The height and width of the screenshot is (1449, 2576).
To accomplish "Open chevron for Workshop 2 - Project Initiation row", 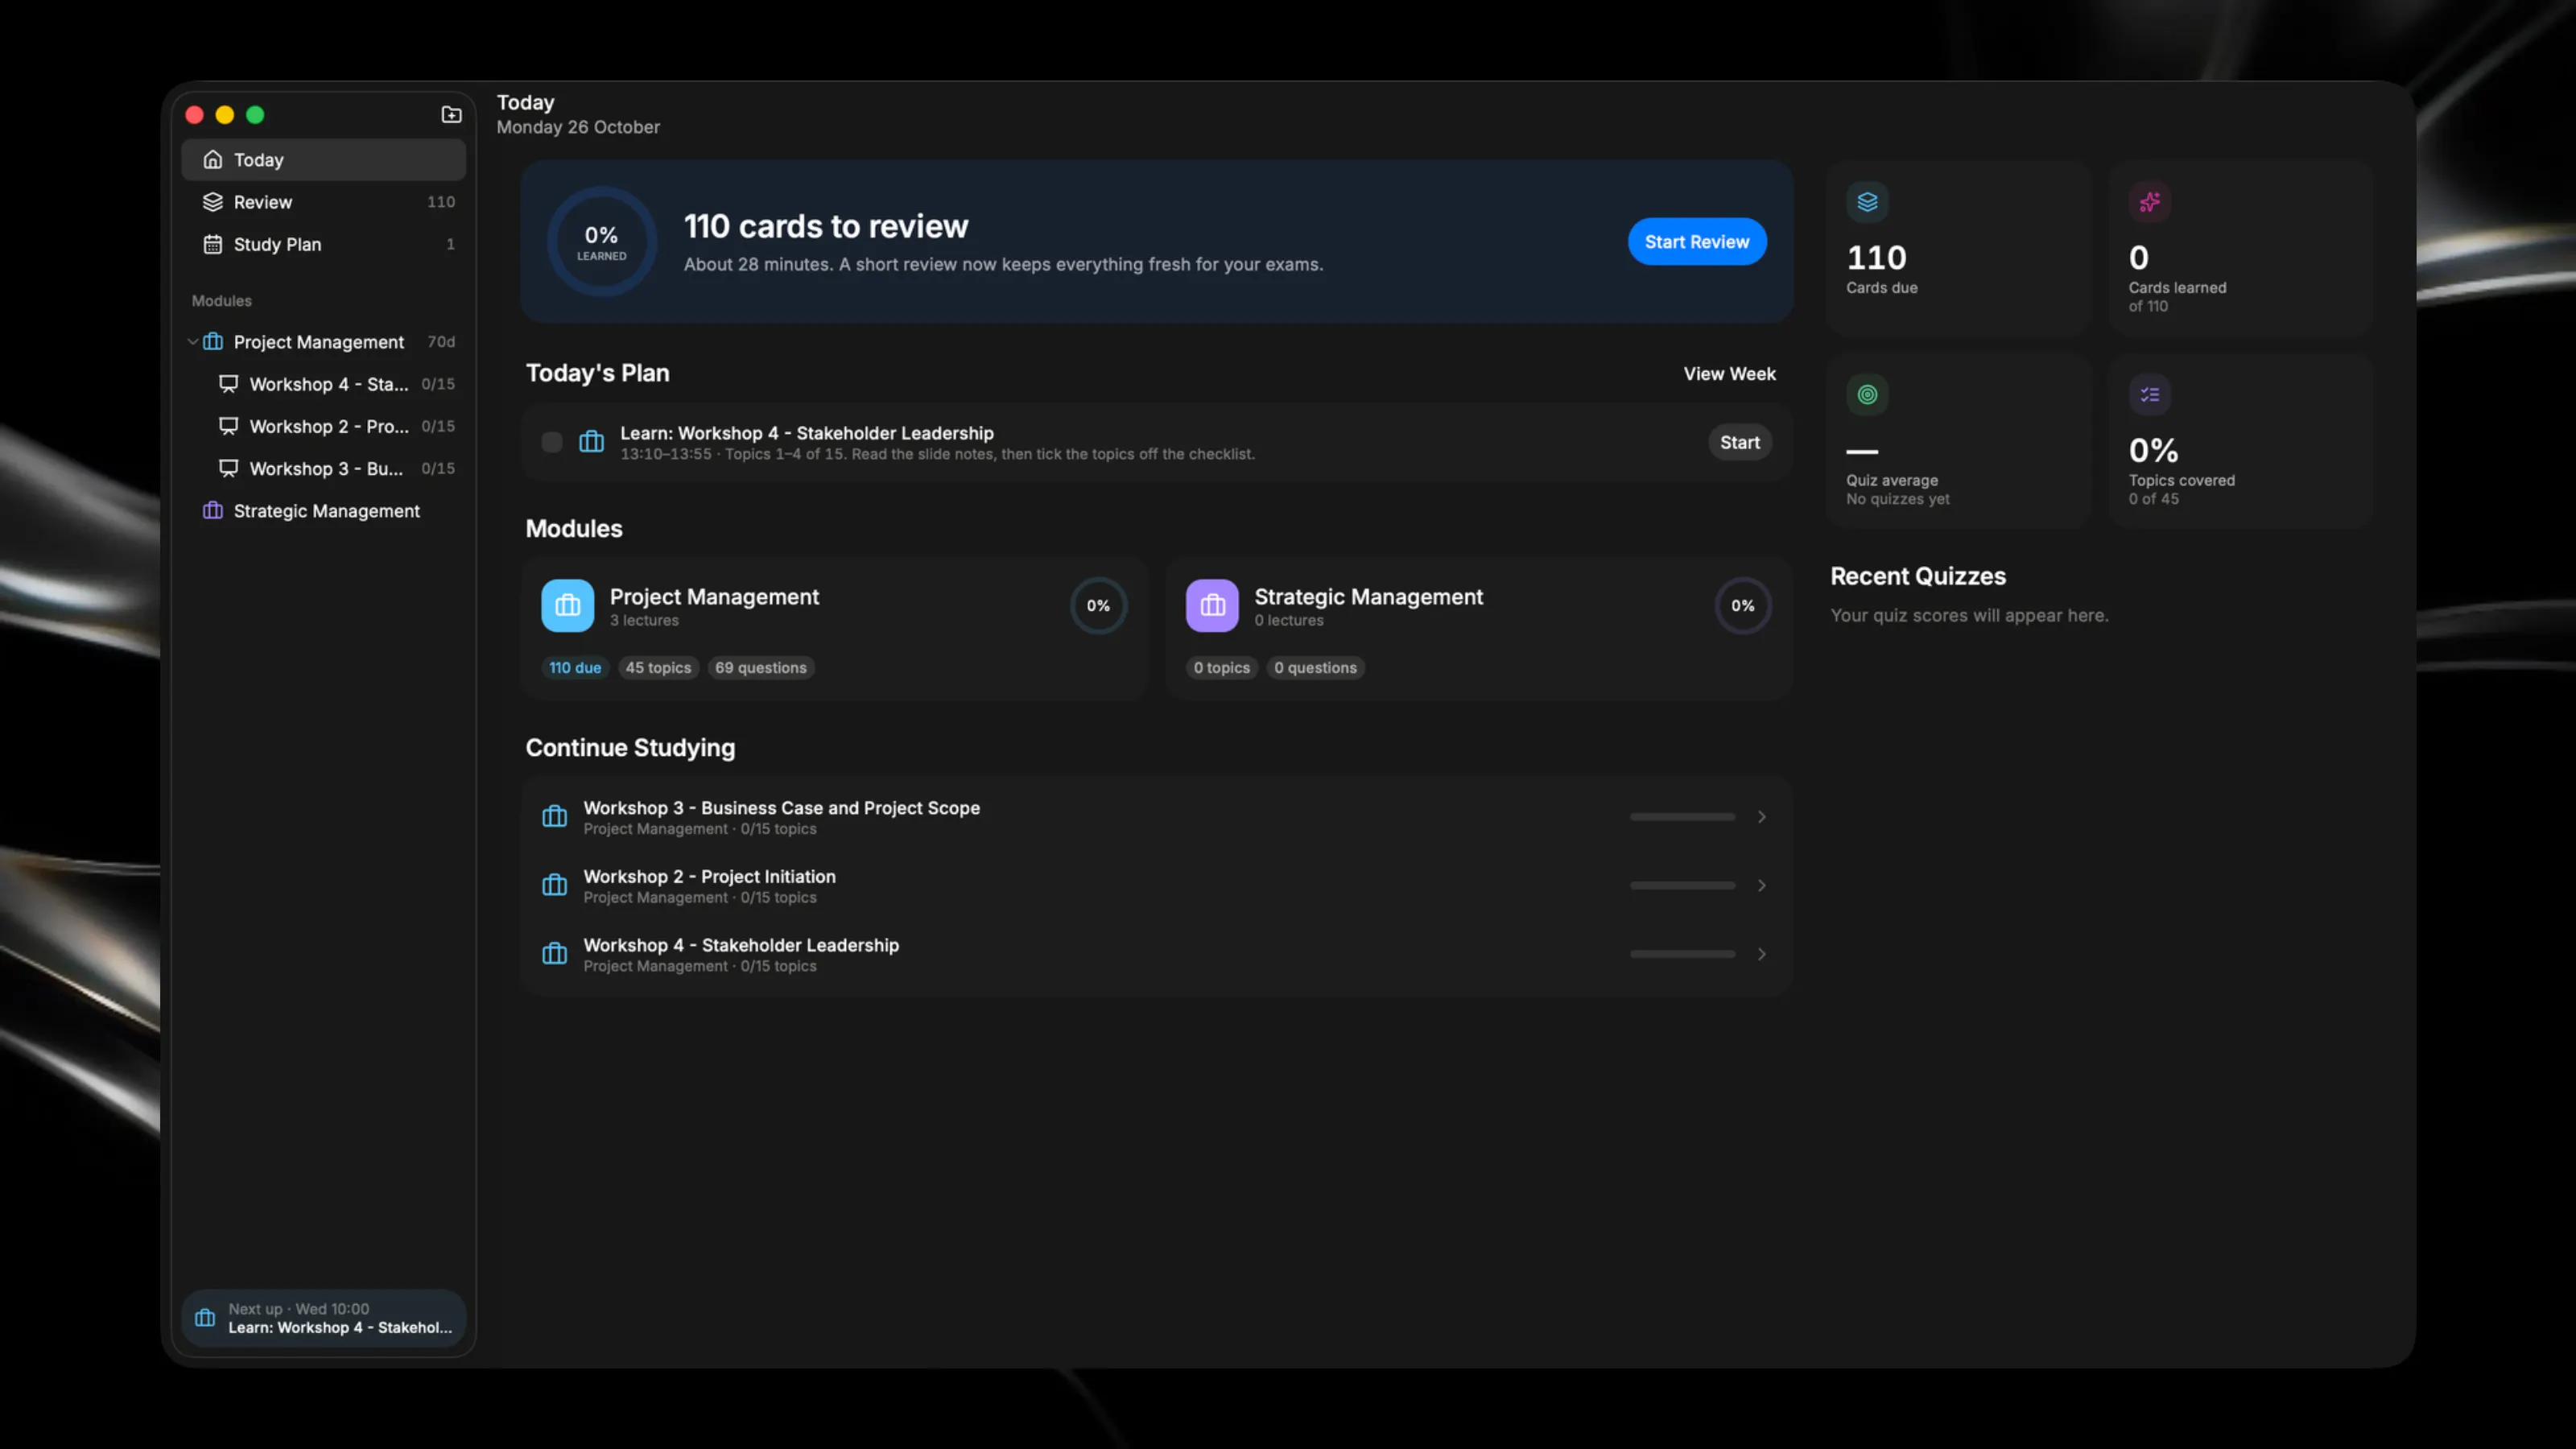I will pos(1761,886).
